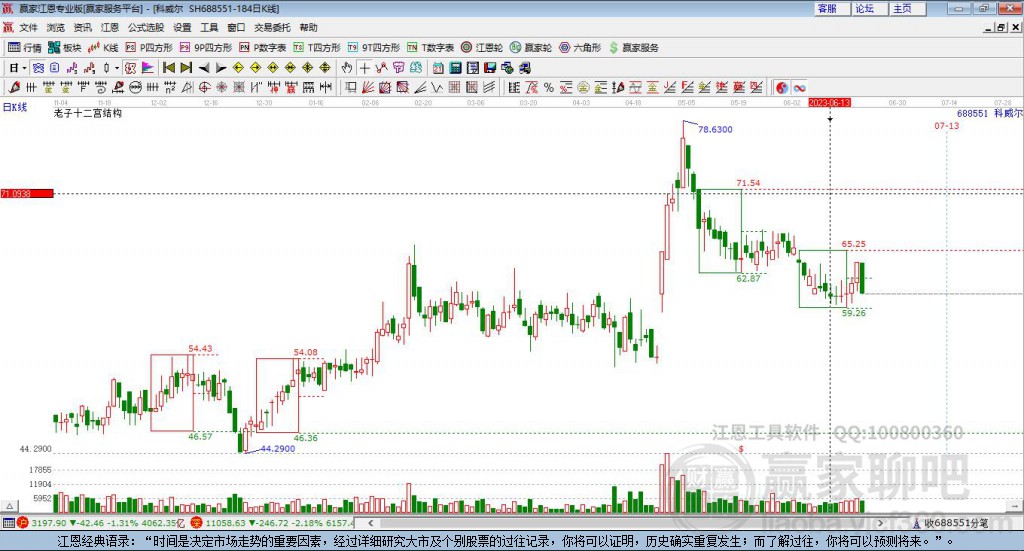Click the red 2023-06-13 date marker
This screenshot has height=551, width=1024.
point(829,102)
